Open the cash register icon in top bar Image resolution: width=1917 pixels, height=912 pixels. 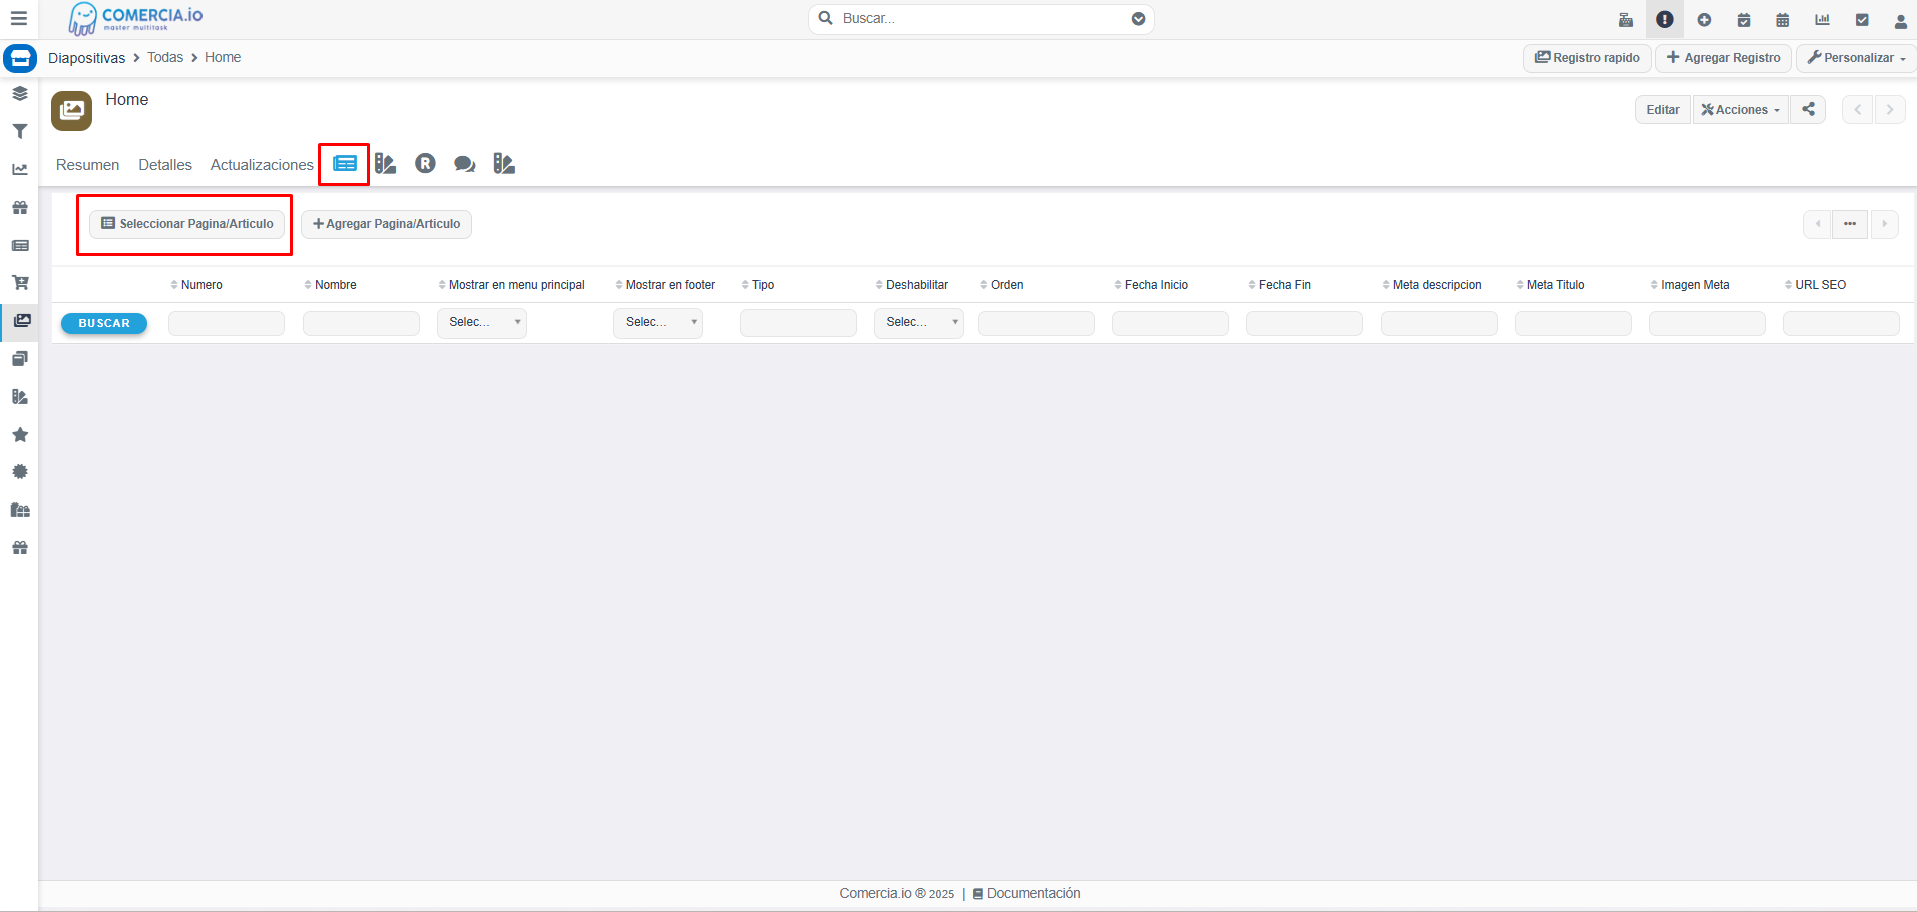pyautogui.click(x=1626, y=20)
